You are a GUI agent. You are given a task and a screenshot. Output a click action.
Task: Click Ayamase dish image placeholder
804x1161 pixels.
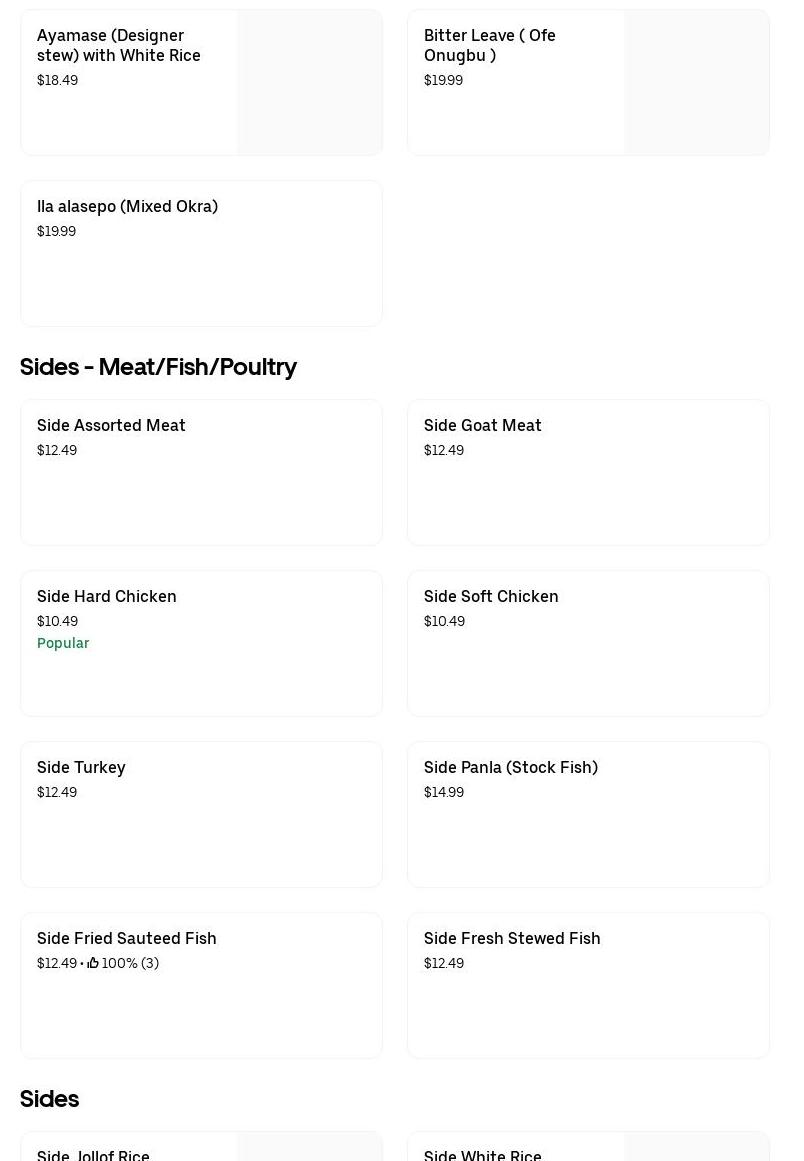click(310, 83)
